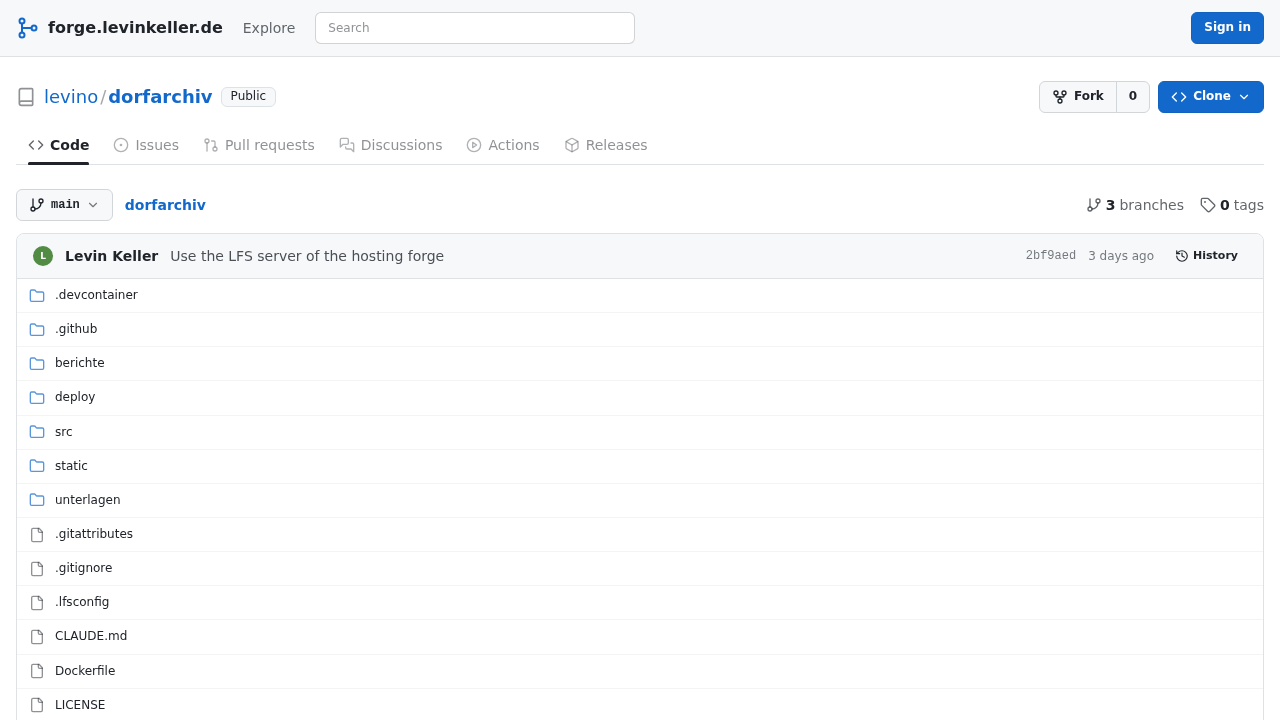
Task: Open the commit message about LFS server
Action: click(307, 256)
